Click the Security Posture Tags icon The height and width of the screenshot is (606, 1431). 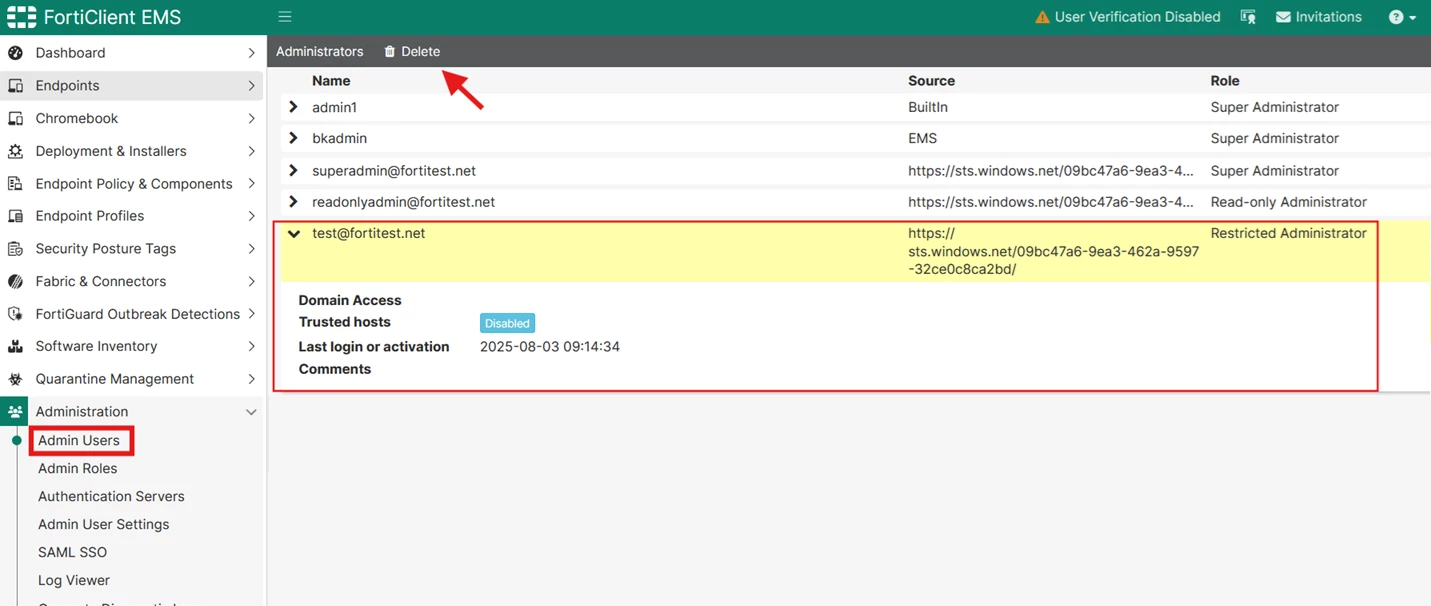point(15,249)
